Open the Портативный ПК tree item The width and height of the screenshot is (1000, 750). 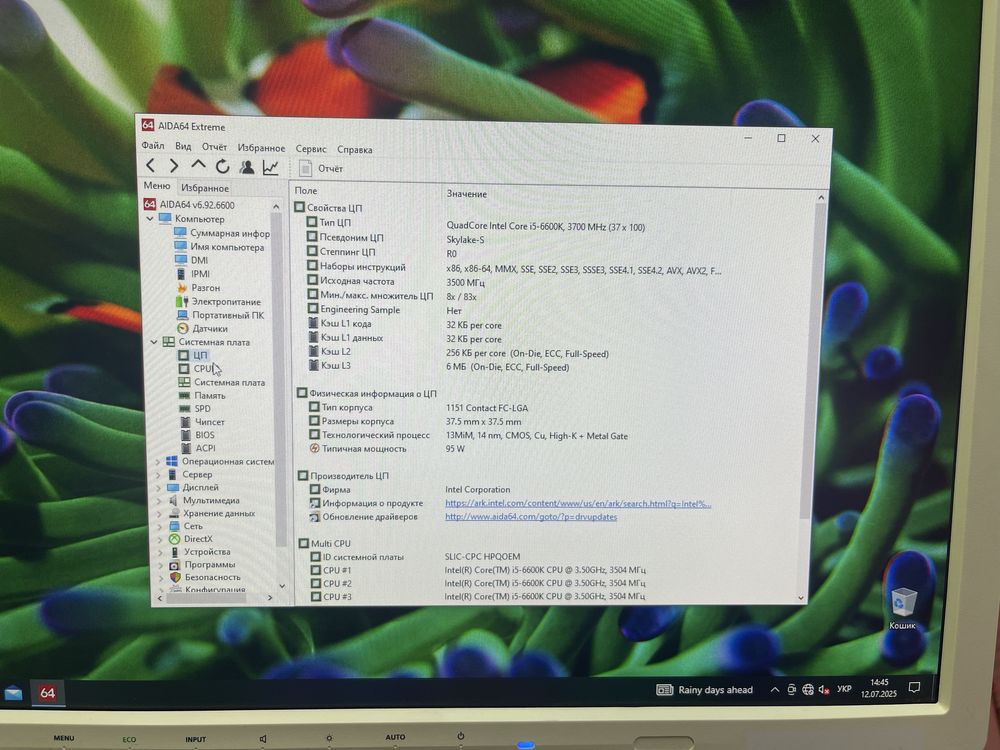[220, 315]
